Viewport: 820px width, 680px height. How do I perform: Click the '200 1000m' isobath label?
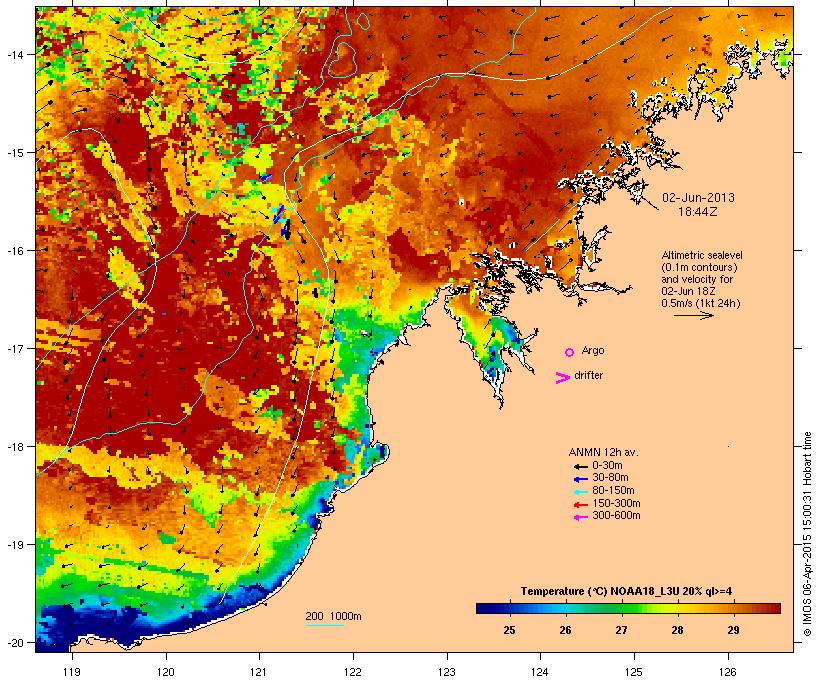click(x=333, y=616)
